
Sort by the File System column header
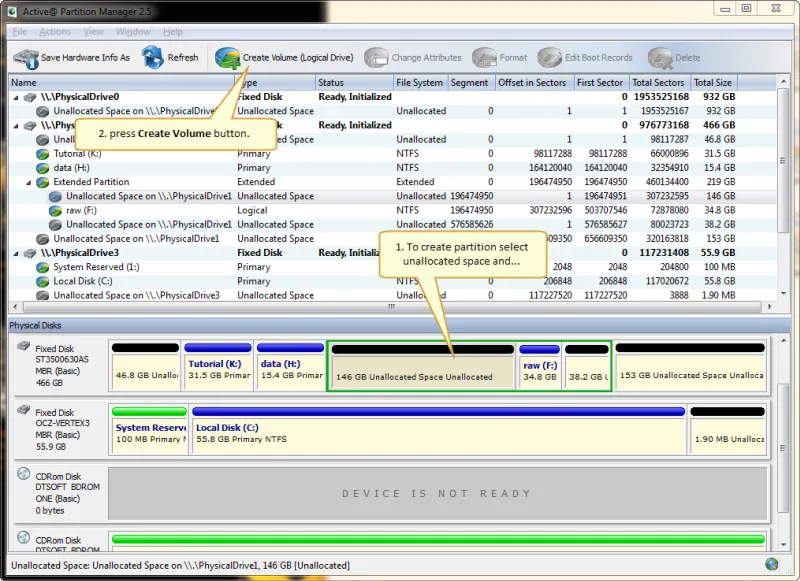[x=418, y=83]
